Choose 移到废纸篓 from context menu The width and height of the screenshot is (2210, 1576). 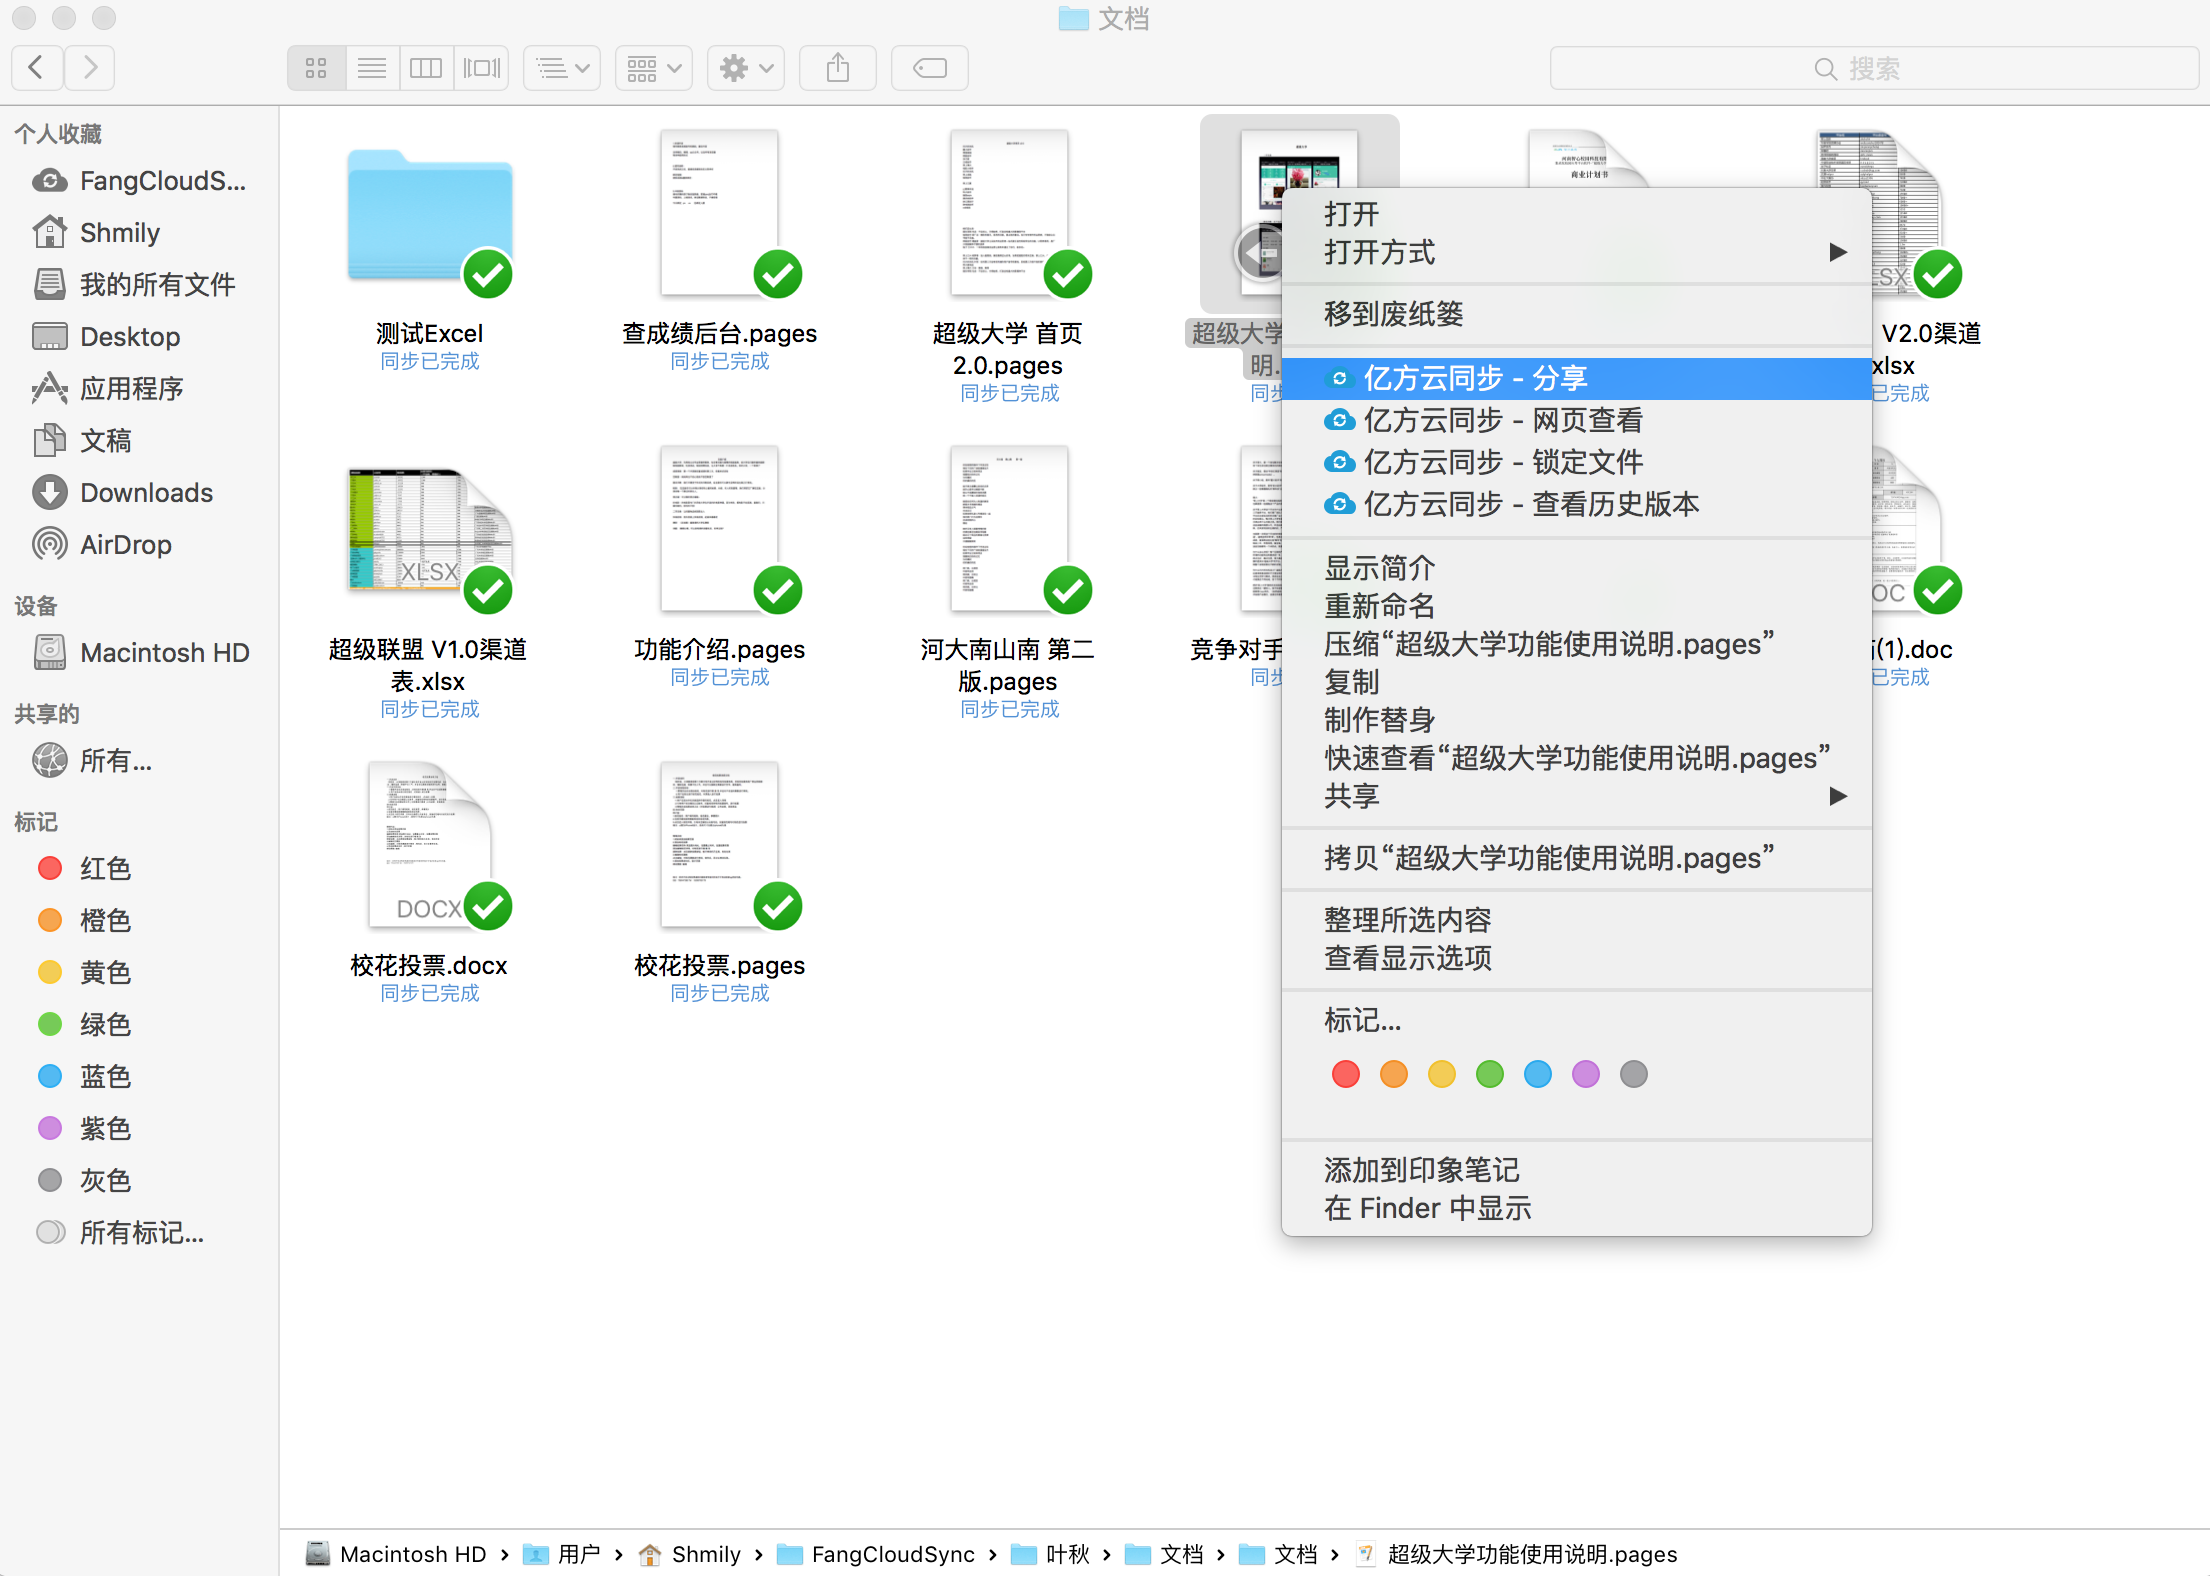[1393, 314]
